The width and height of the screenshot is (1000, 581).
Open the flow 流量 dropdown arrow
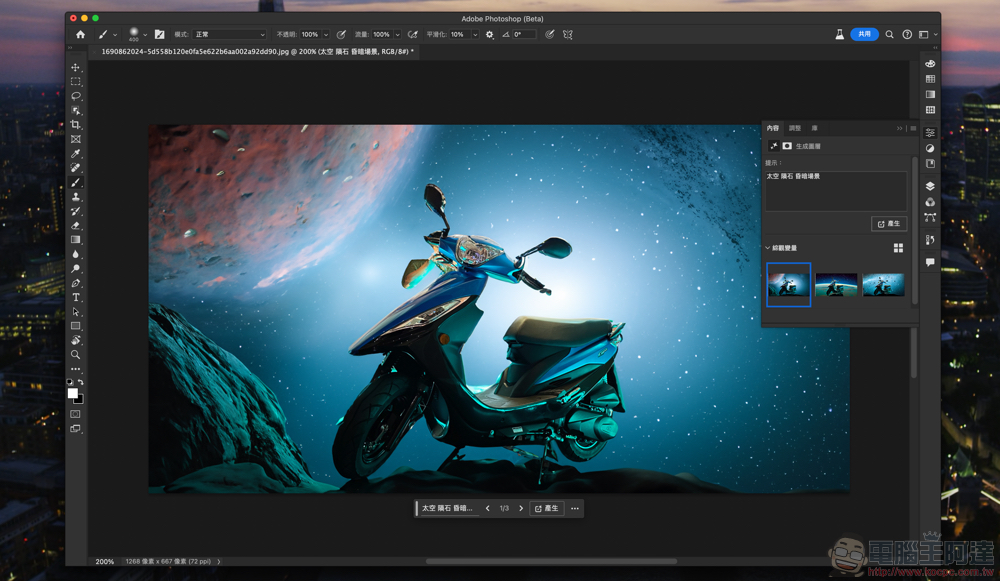point(397,34)
